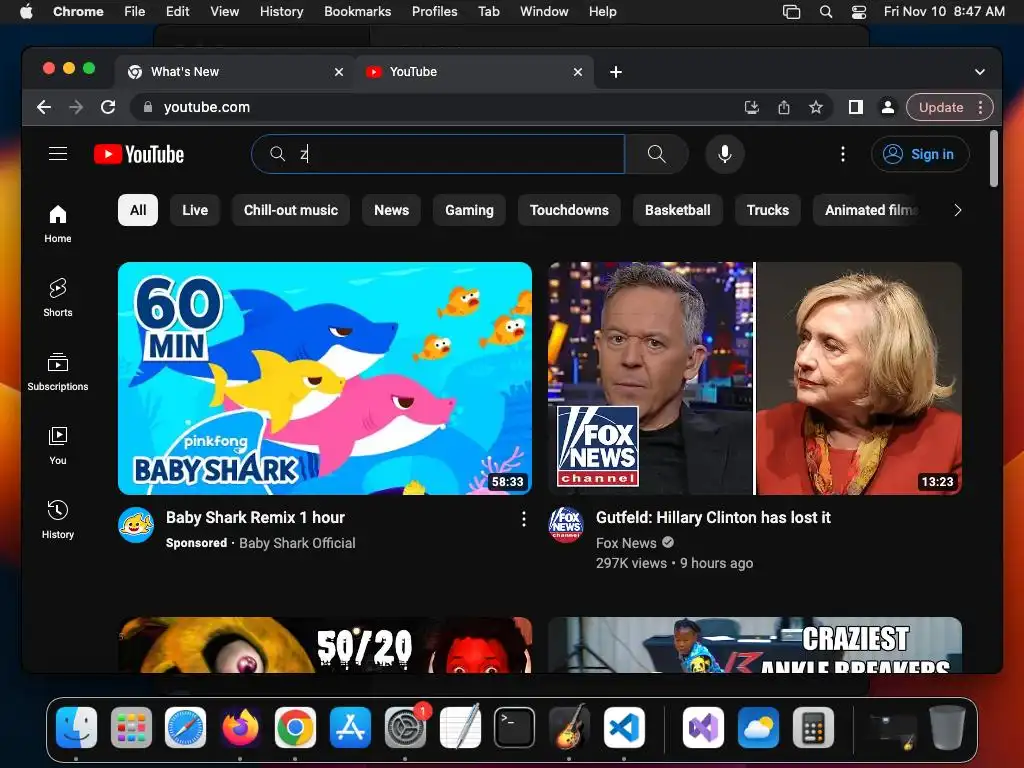
Task: Close the What's New tab
Action: tap(339, 72)
